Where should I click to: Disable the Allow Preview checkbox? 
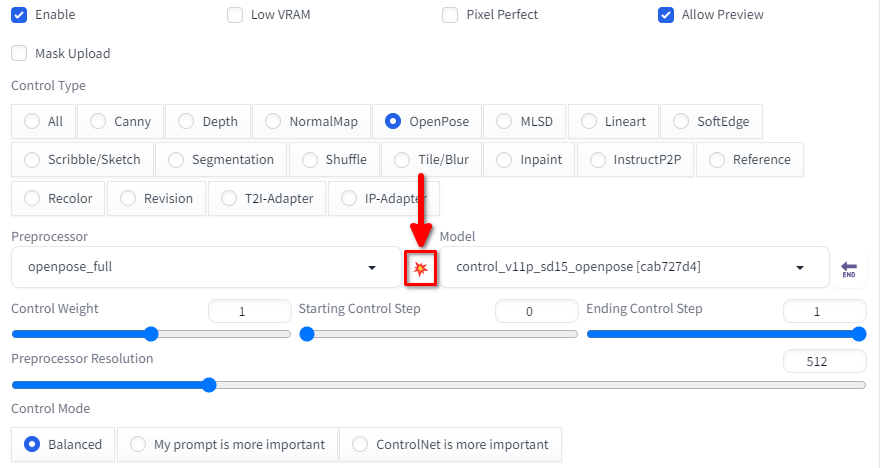point(666,15)
